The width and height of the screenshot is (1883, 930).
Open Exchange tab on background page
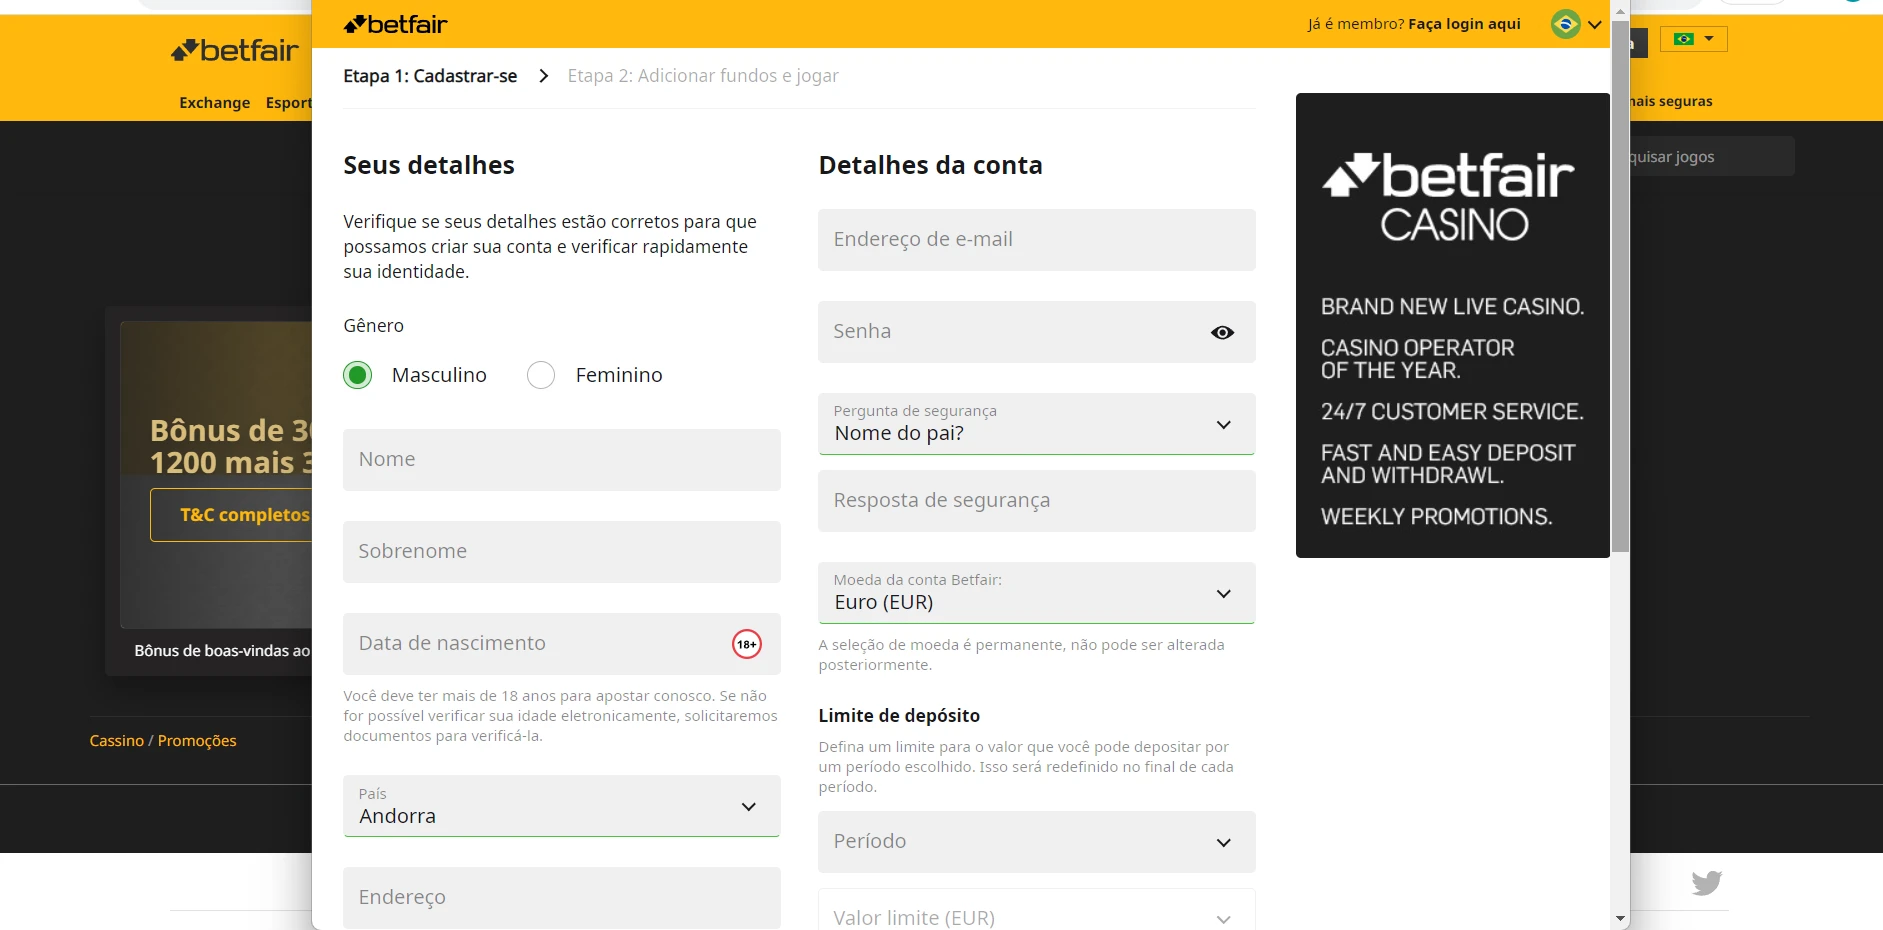pyautogui.click(x=215, y=103)
